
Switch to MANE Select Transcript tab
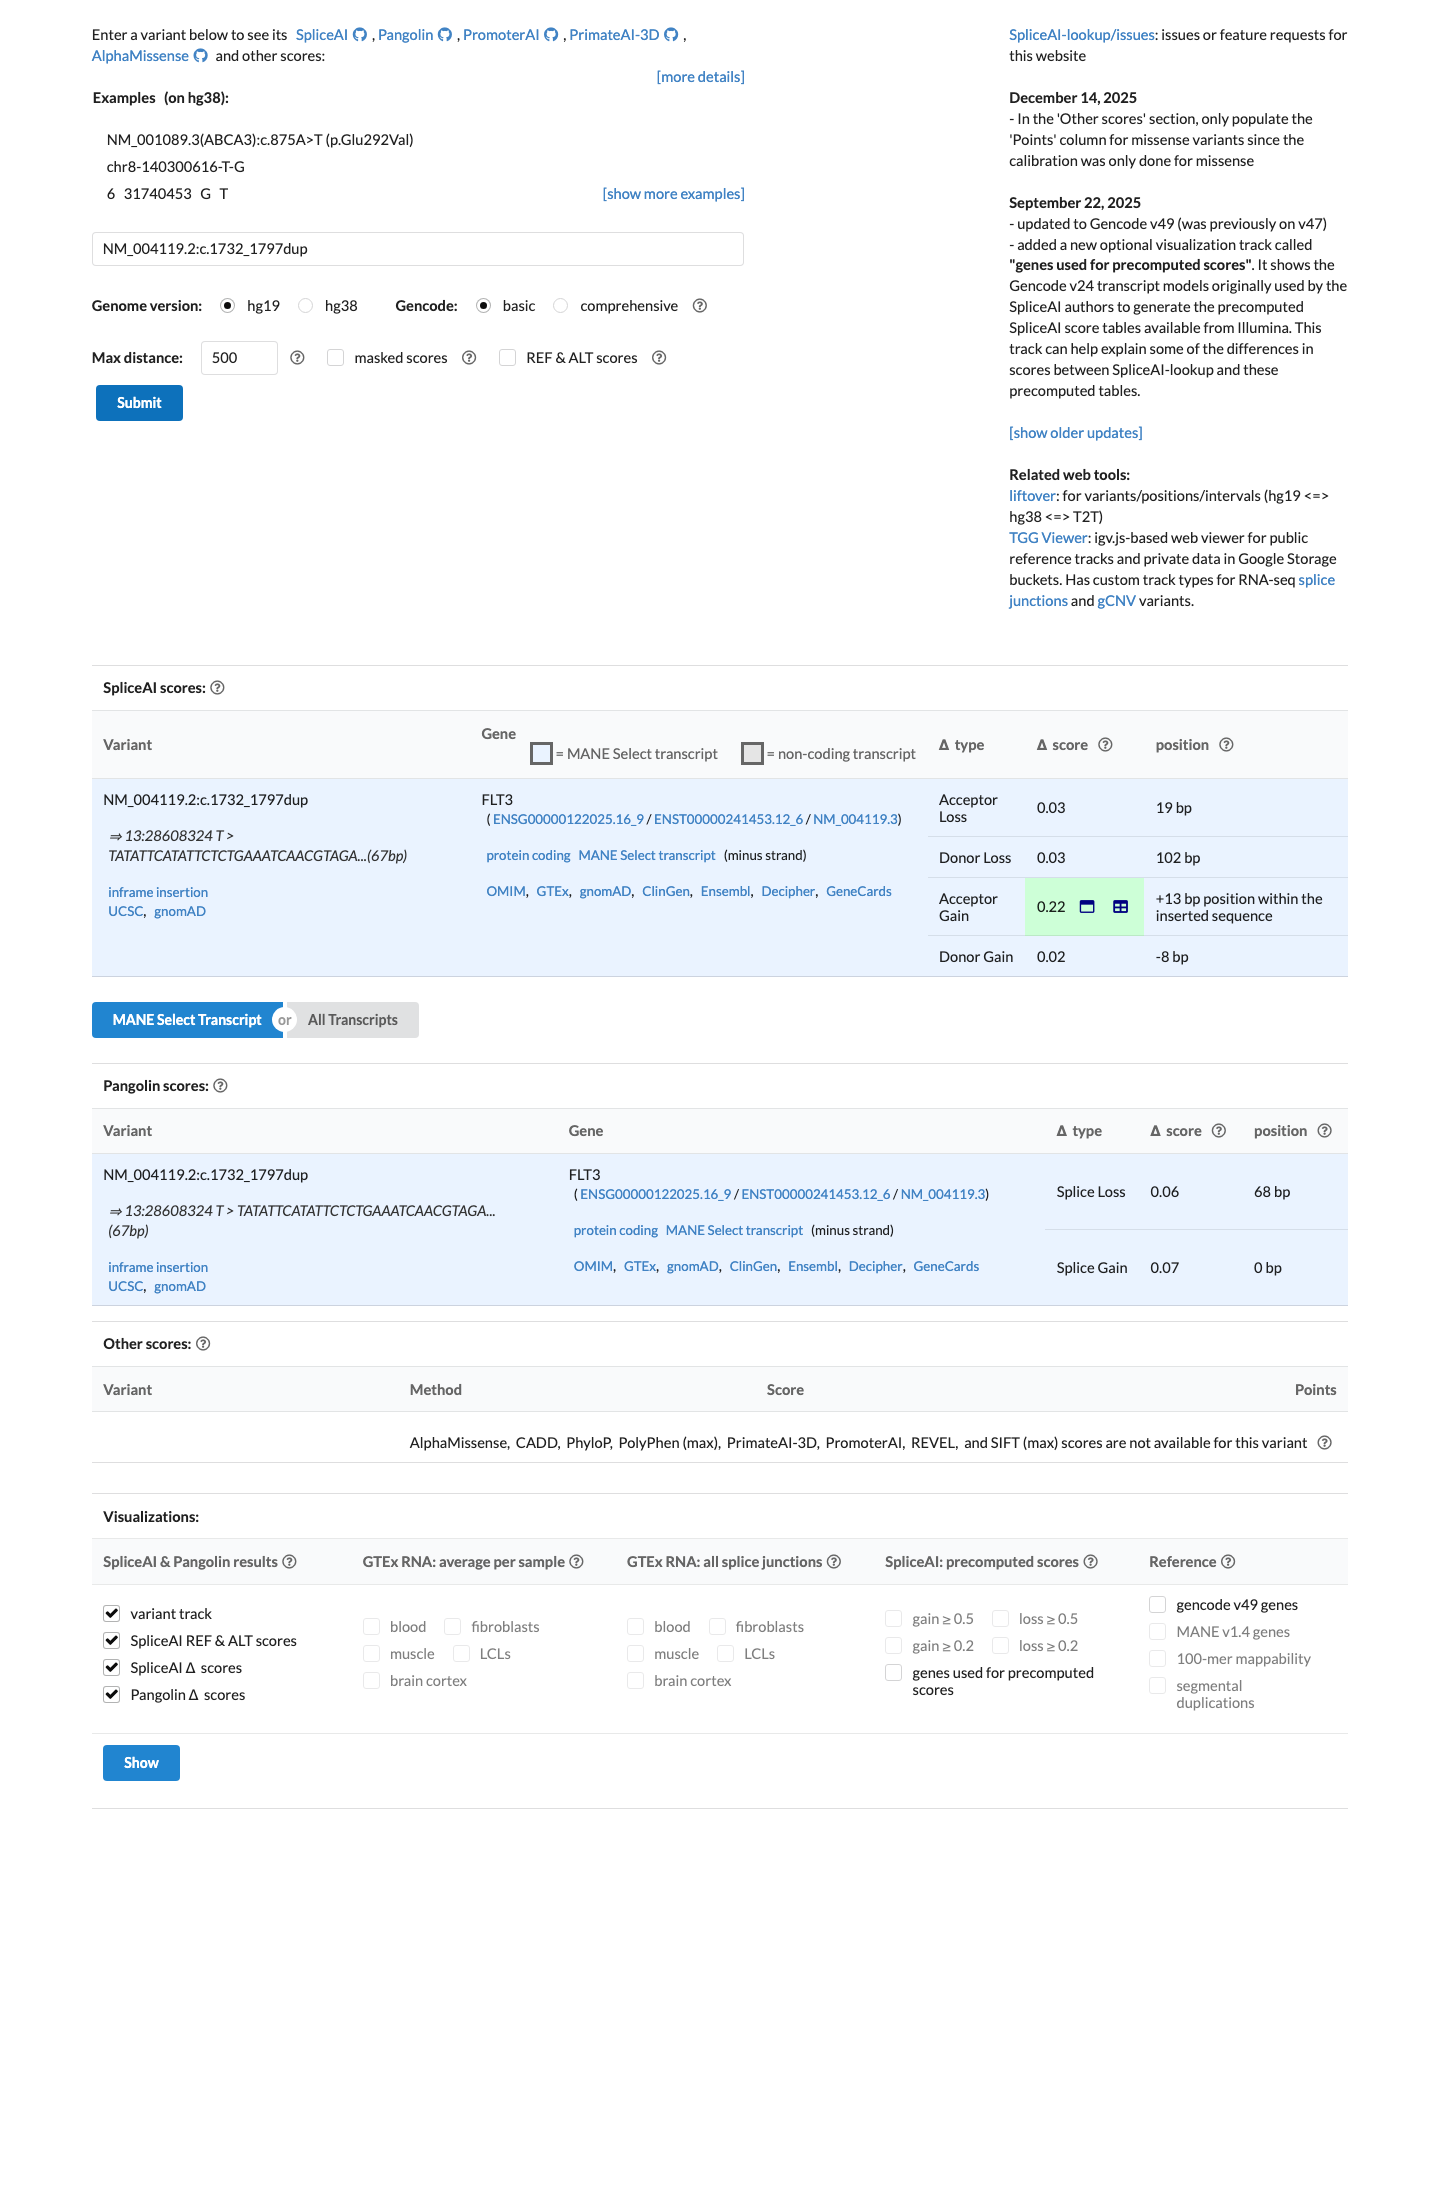click(187, 1020)
